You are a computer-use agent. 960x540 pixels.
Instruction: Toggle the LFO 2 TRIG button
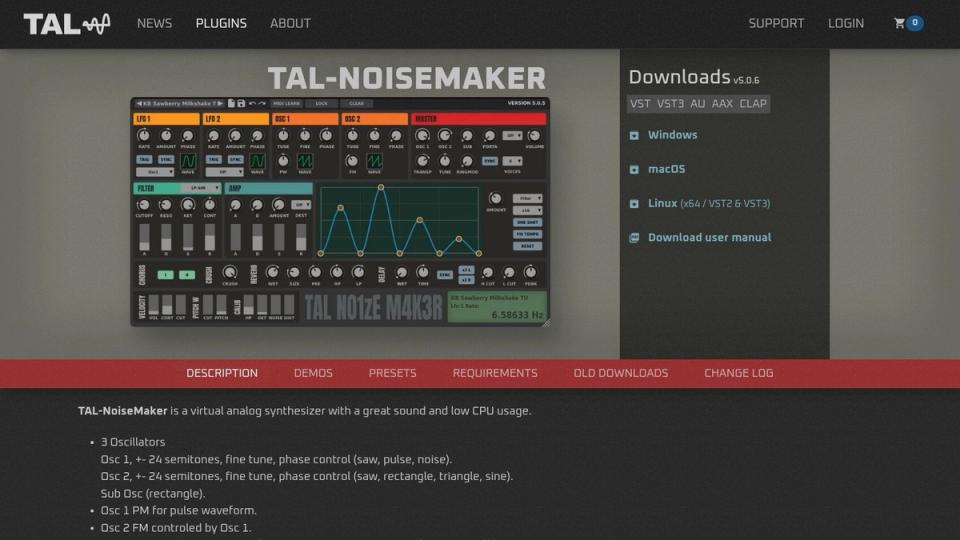213,159
